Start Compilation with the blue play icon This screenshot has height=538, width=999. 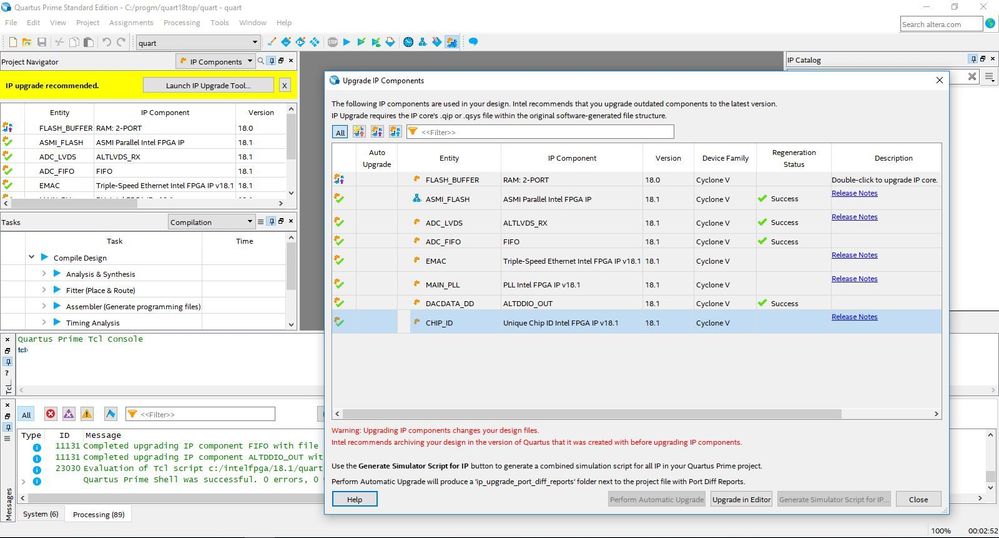[347, 42]
